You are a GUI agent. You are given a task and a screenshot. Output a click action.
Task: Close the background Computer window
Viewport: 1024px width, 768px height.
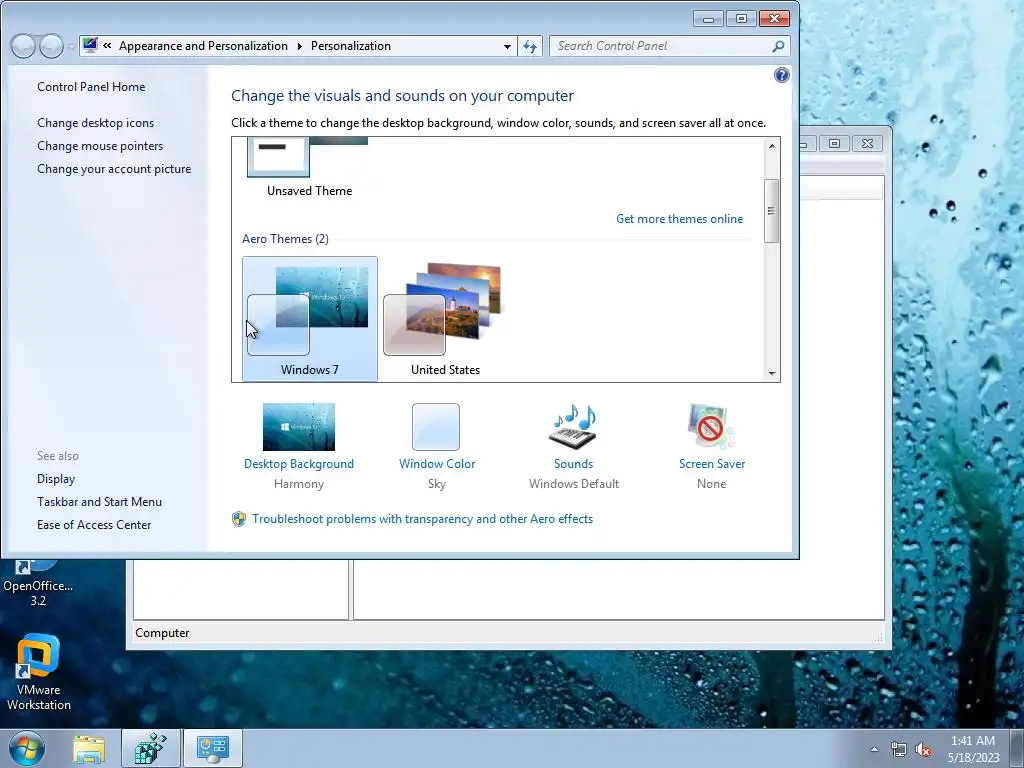(x=867, y=144)
